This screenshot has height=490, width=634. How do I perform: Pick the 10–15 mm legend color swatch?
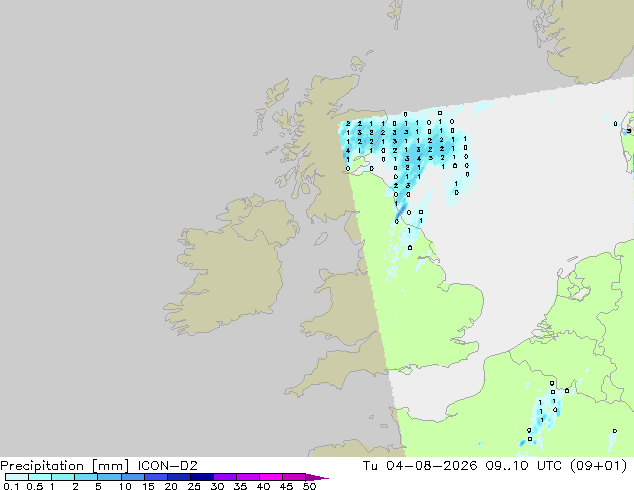(x=132, y=477)
